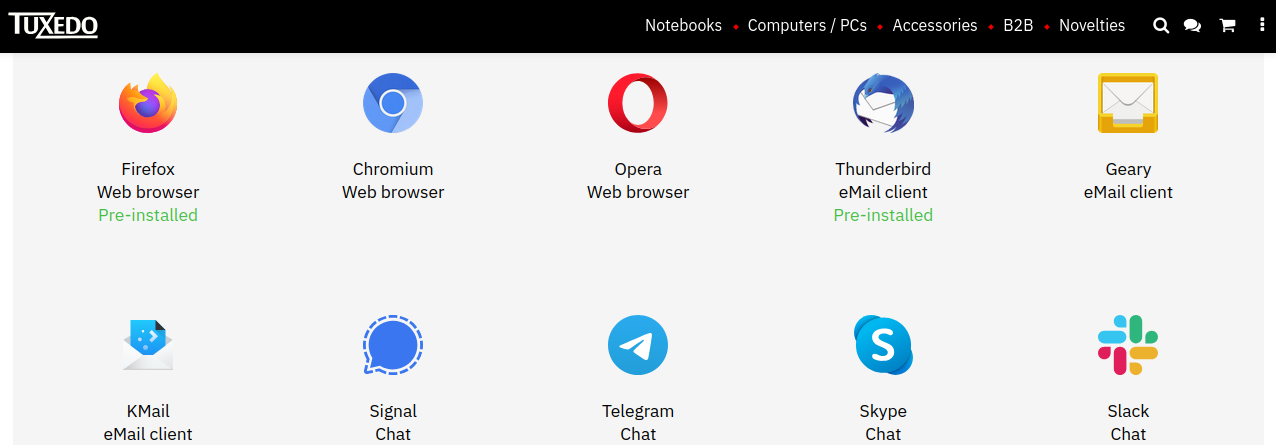Expand the three-dot more options menu
Image resolution: width=1276 pixels, height=445 pixels.
pos(1262,26)
